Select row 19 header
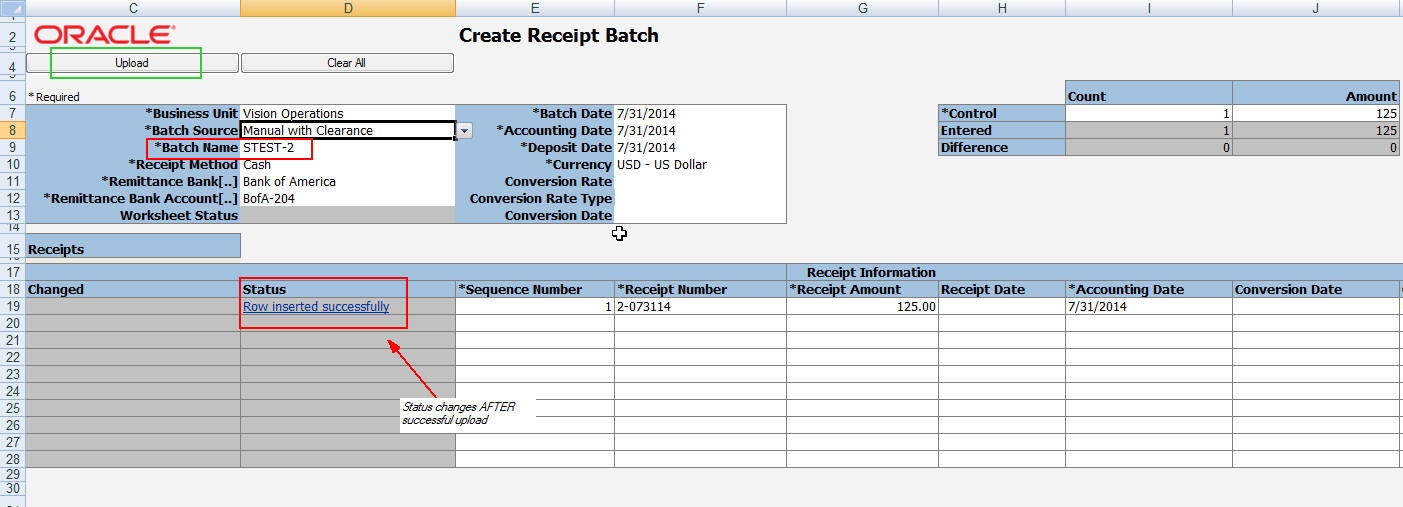Viewport: 1403px width, 507px height. pyautogui.click(x=12, y=307)
